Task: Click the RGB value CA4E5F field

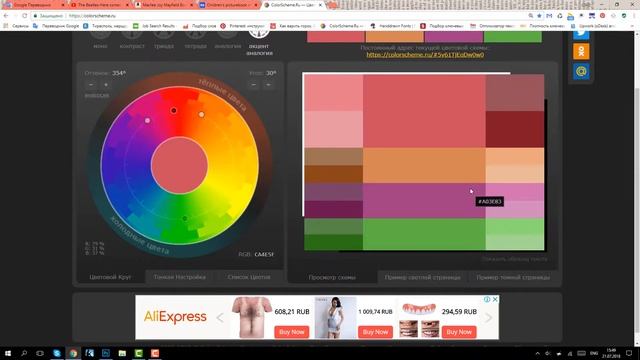Action: (264, 254)
